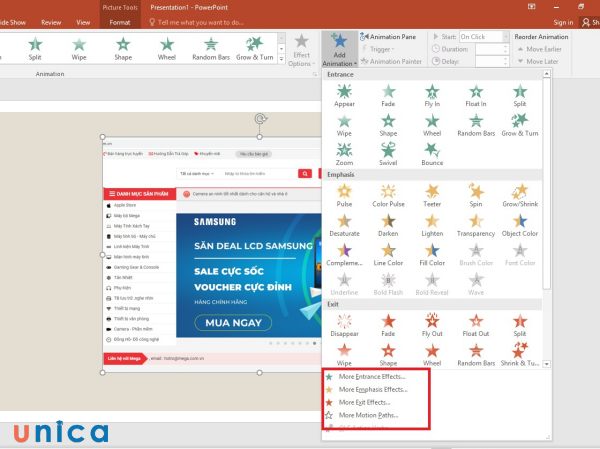The image size is (600, 449).
Task: Open More Motion Paths dialog
Action: click(x=368, y=415)
